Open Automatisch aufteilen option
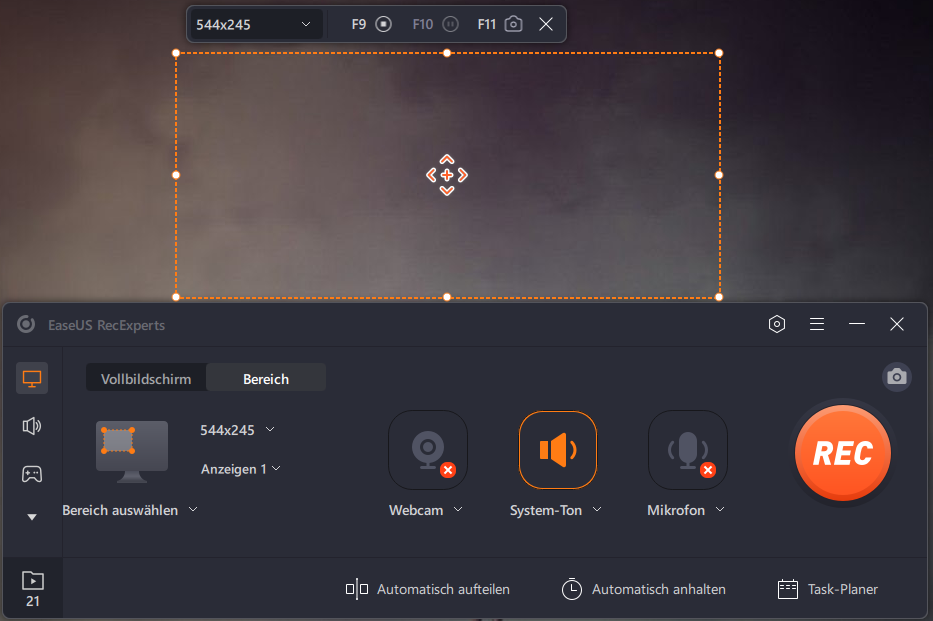The height and width of the screenshot is (621, 933). [x=427, y=589]
